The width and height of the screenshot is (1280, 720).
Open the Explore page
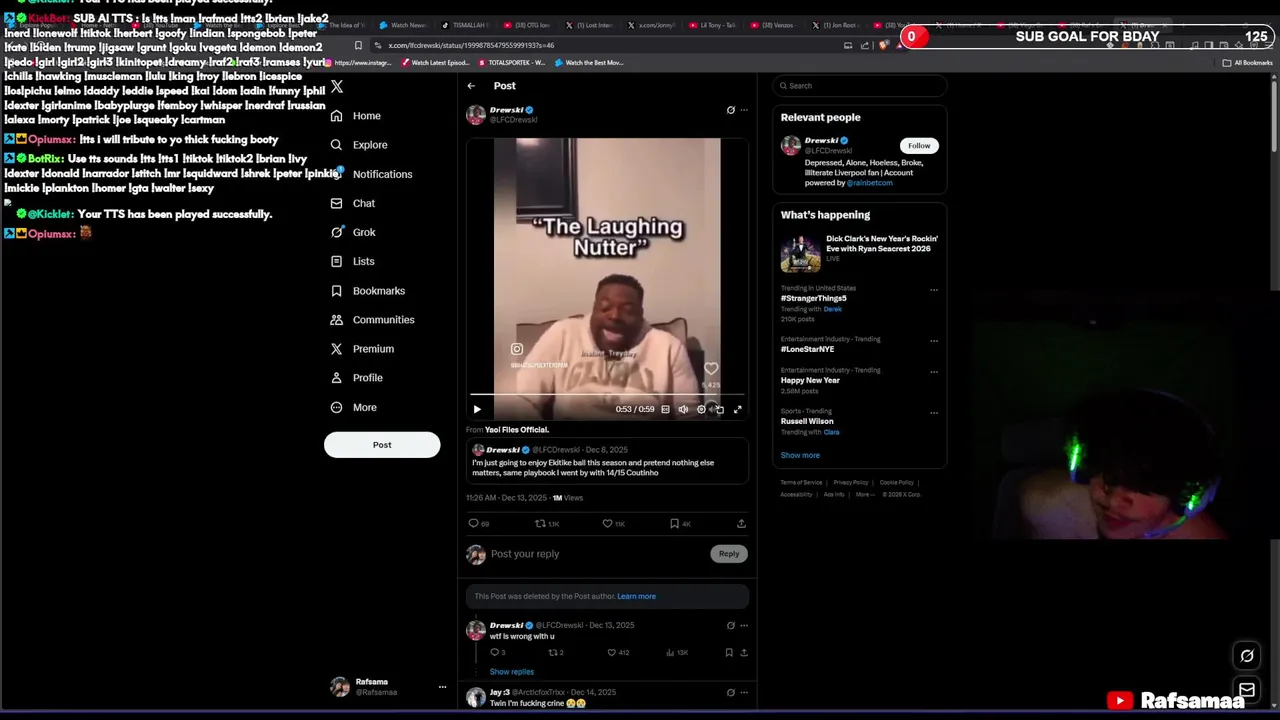pos(359,145)
